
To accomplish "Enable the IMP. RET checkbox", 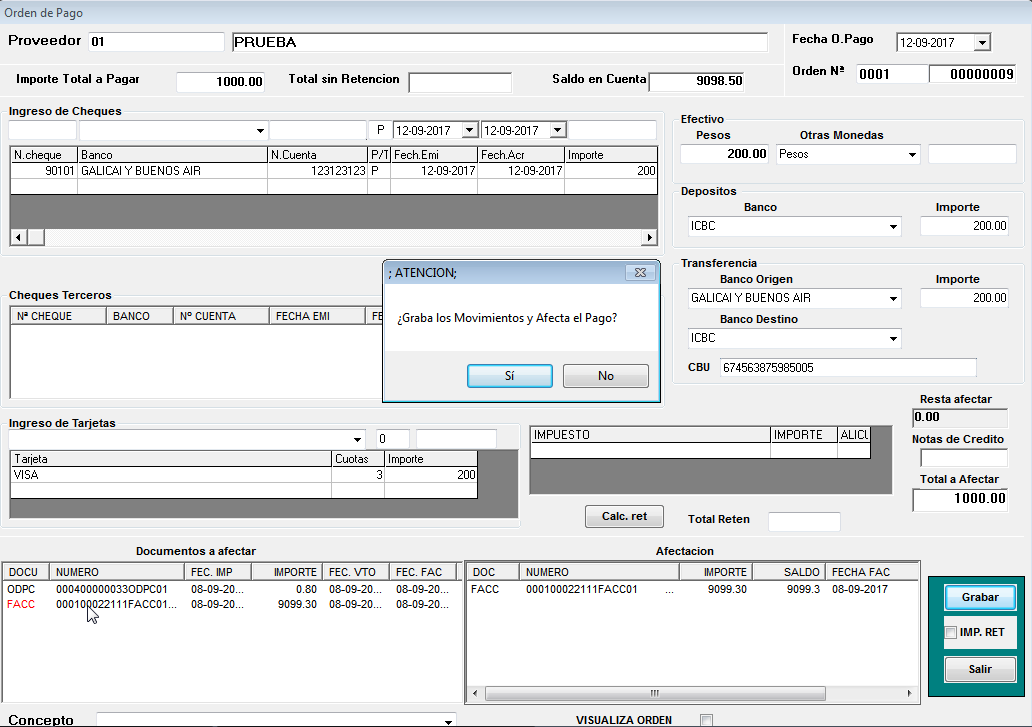I will point(950,632).
